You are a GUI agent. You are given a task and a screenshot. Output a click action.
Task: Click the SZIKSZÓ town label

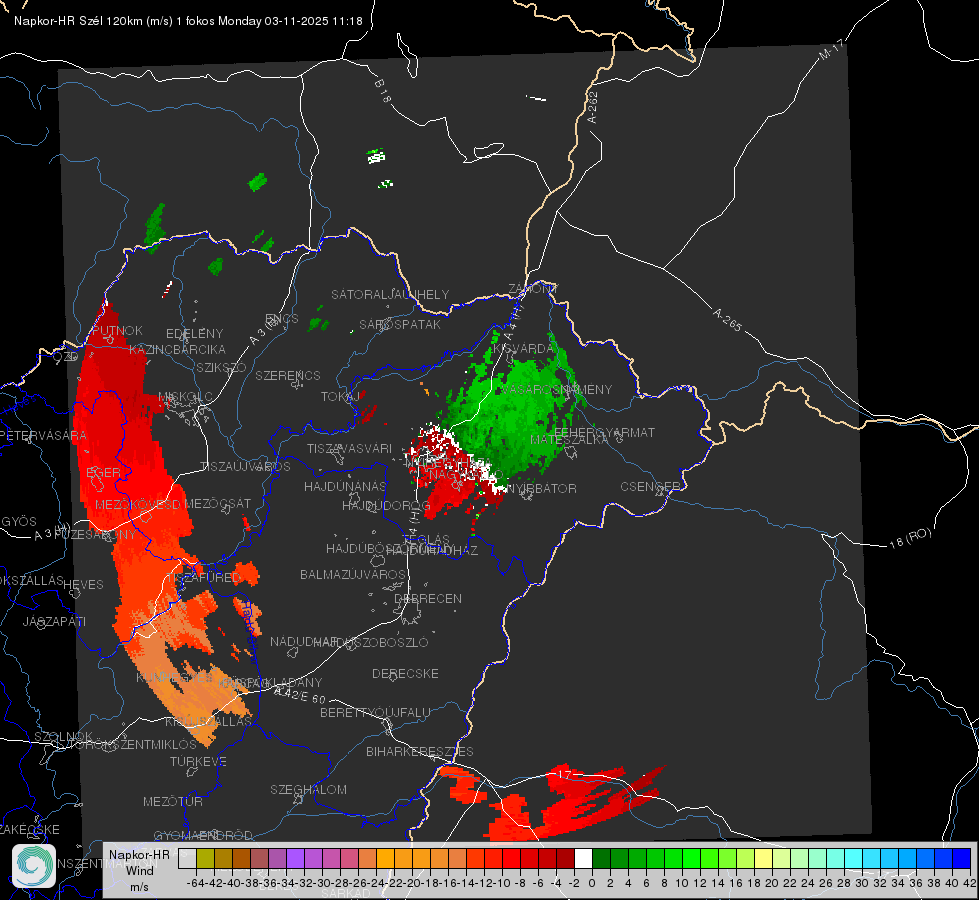point(221,367)
